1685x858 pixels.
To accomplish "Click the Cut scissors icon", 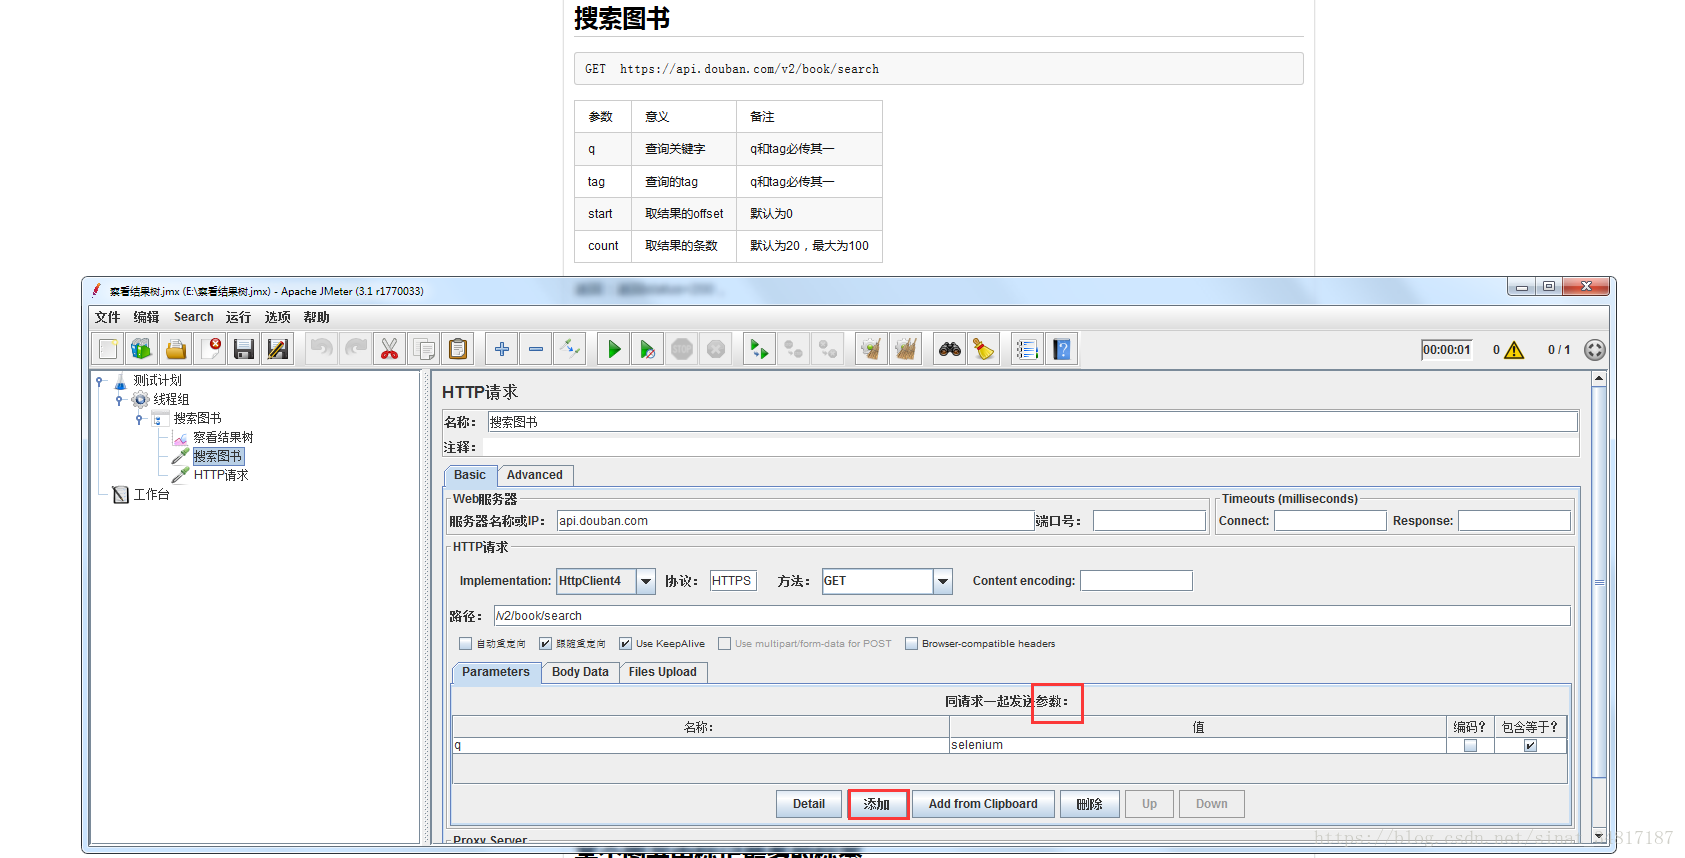I will (x=390, y=349).
